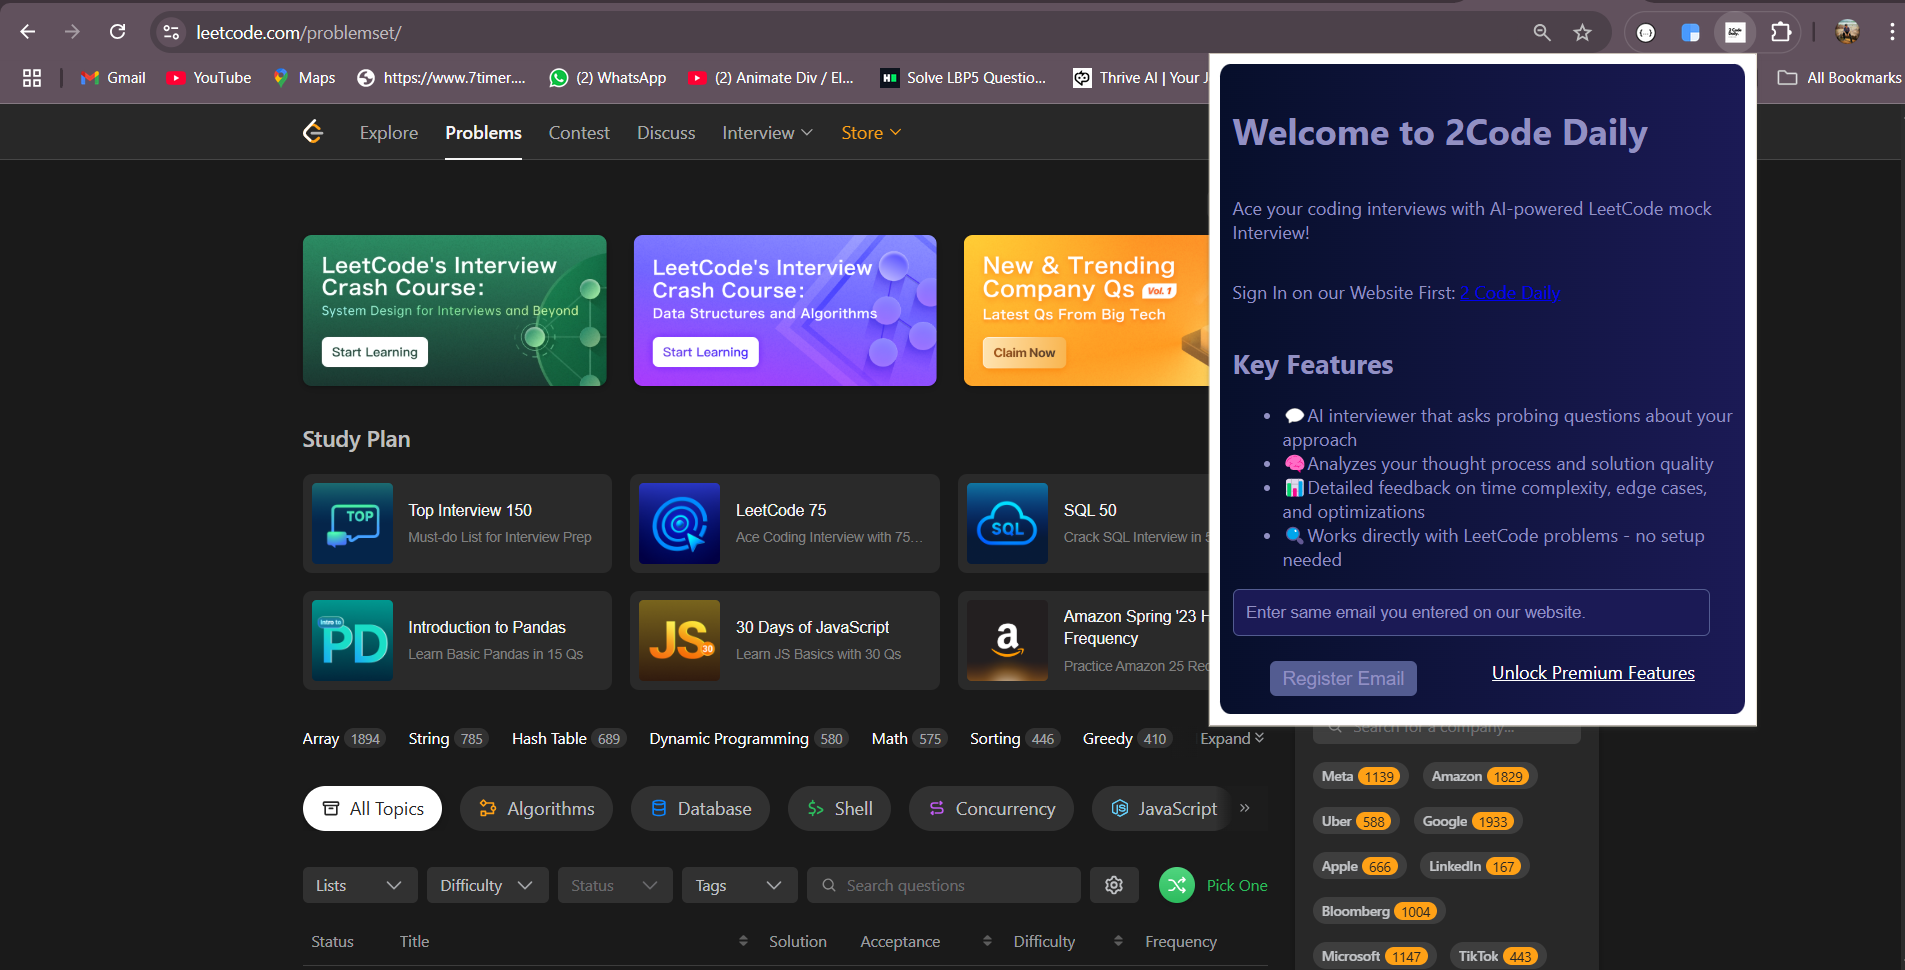Open the Status filter dropdown
Viewport: 1905px width, 970px height.
[615, 885]
